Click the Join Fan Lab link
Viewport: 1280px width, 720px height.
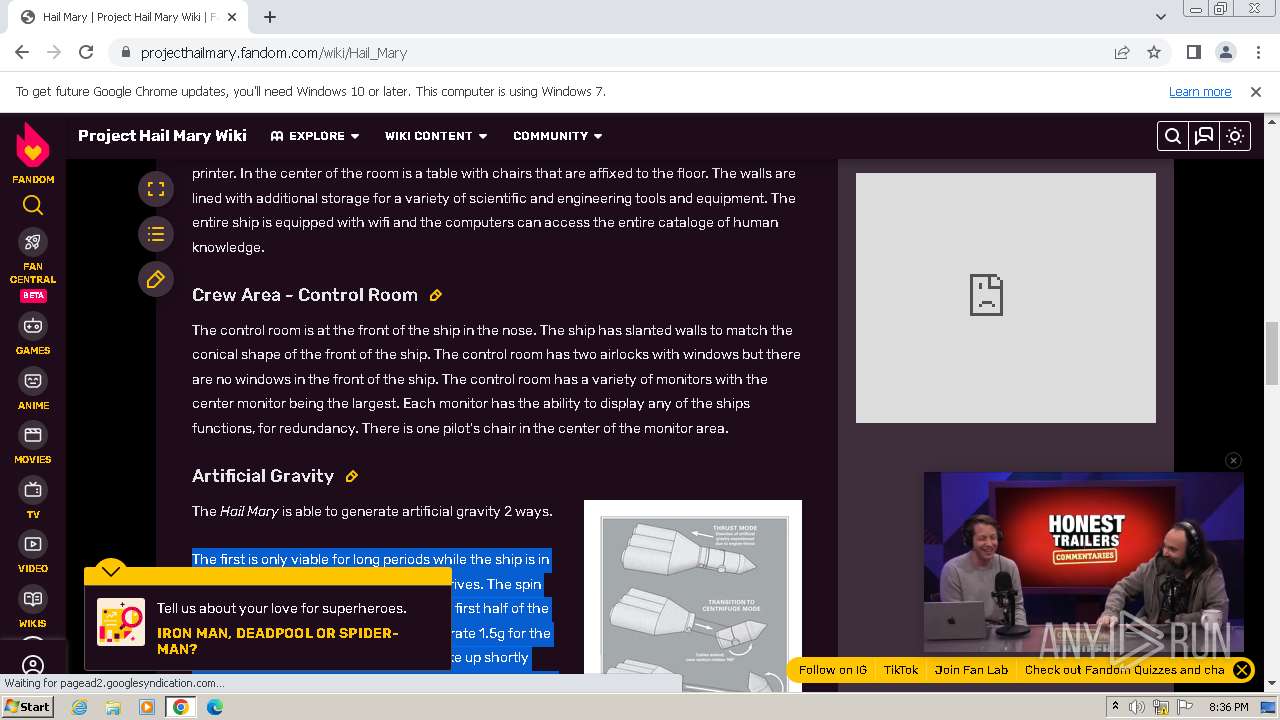point(971,670)
